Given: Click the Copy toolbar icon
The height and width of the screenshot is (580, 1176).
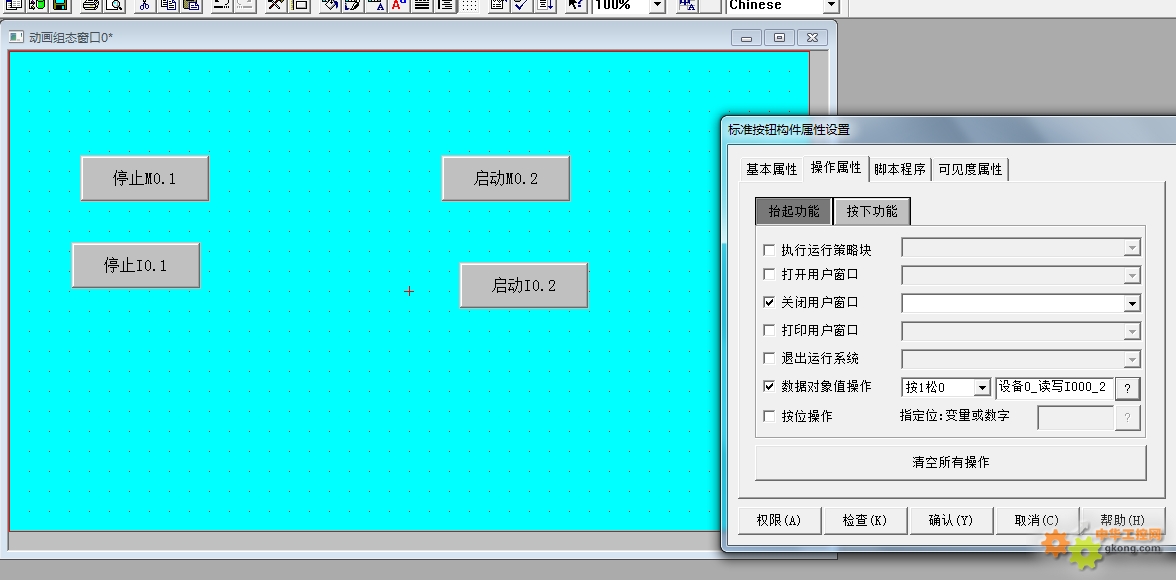Looking at the screenshot, I should [169, 5].
